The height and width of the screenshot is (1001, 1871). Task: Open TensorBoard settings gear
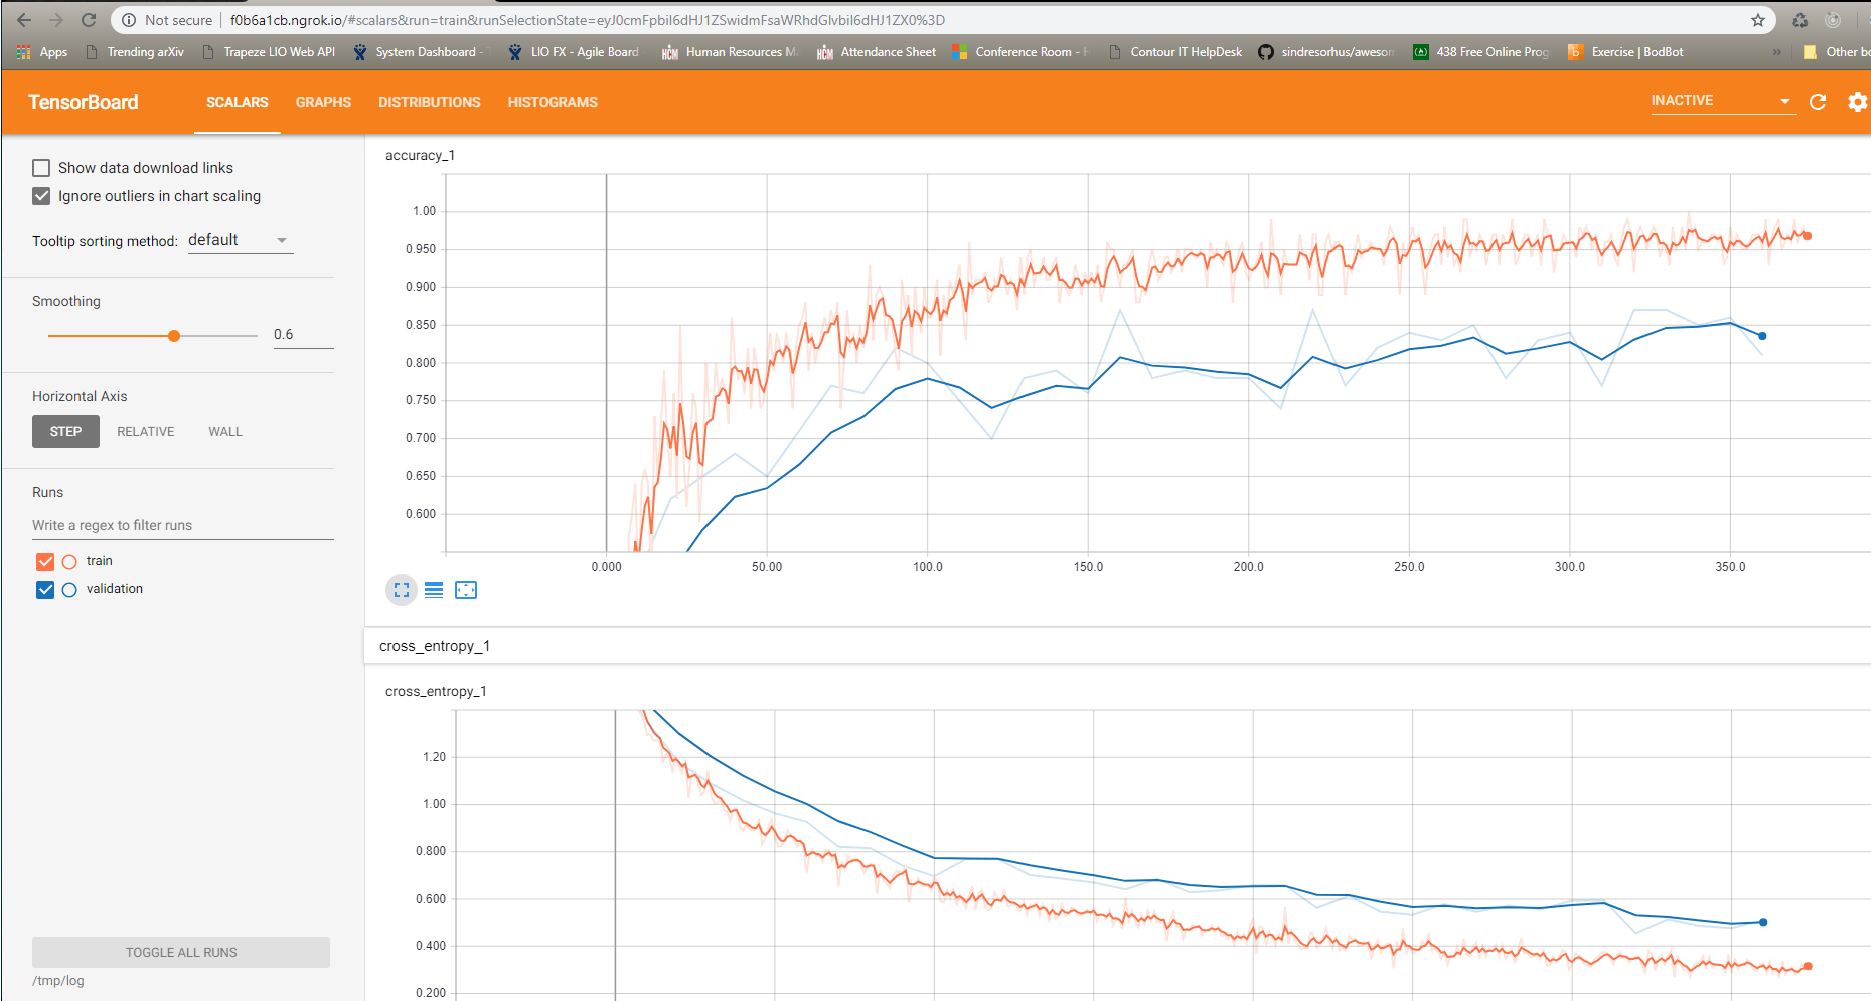[x=1857, y=102]
